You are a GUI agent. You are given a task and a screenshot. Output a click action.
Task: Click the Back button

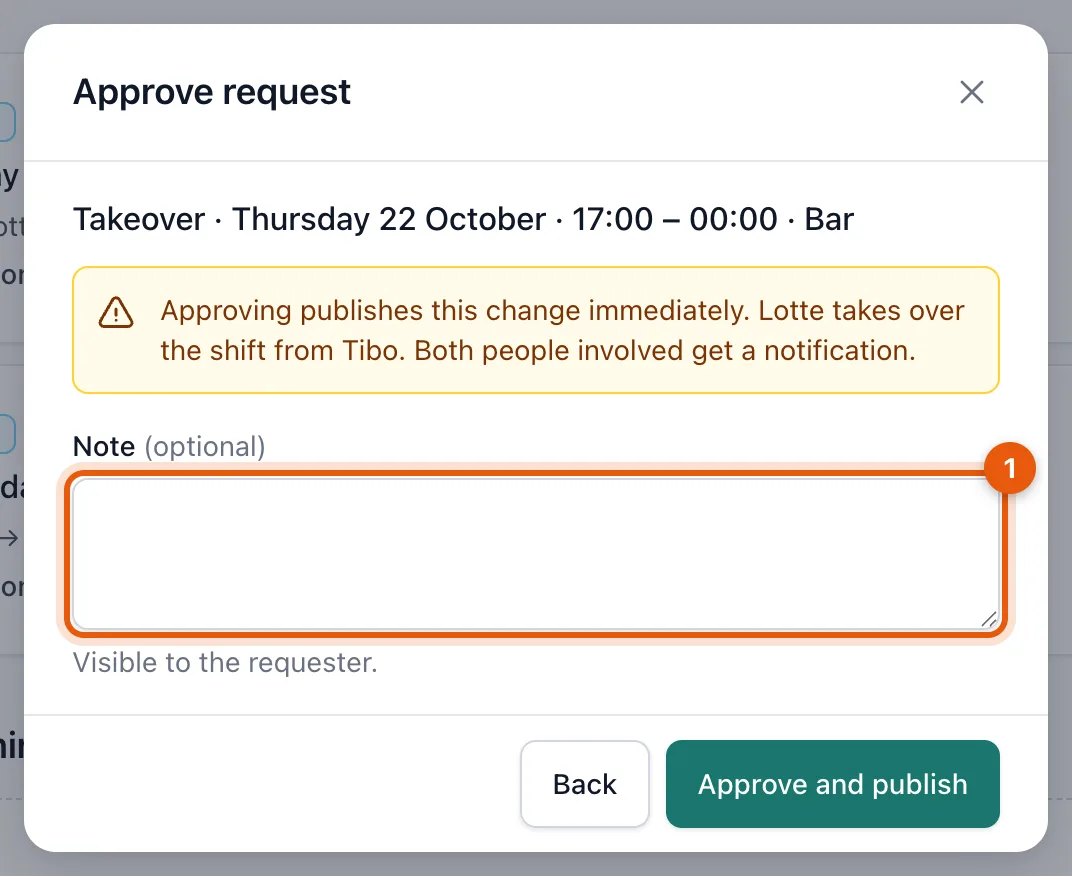point(585,784)
